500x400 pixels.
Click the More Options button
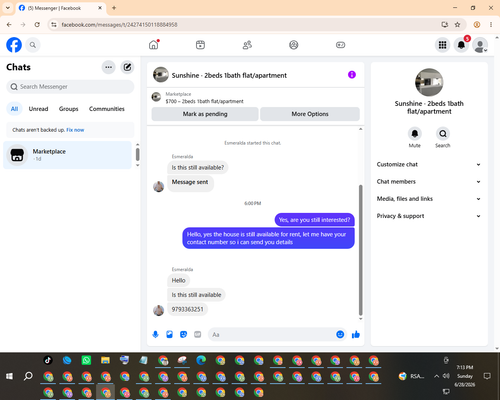click(x=310, y=114)
